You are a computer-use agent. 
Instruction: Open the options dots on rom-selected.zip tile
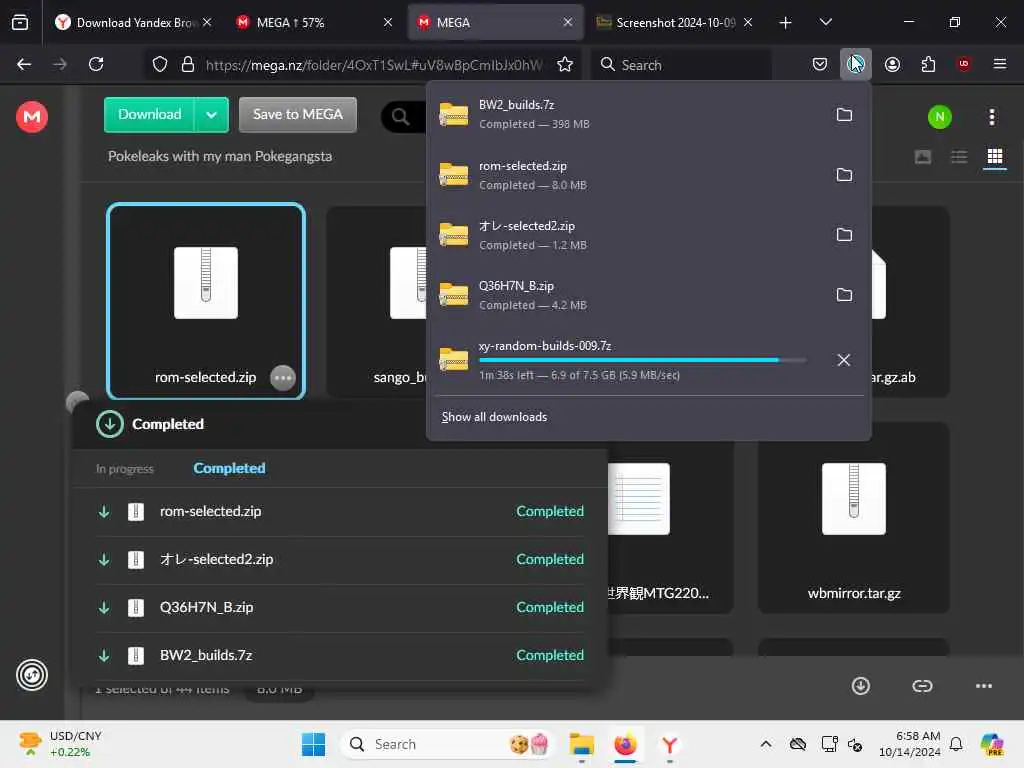(x=283, y=377)
